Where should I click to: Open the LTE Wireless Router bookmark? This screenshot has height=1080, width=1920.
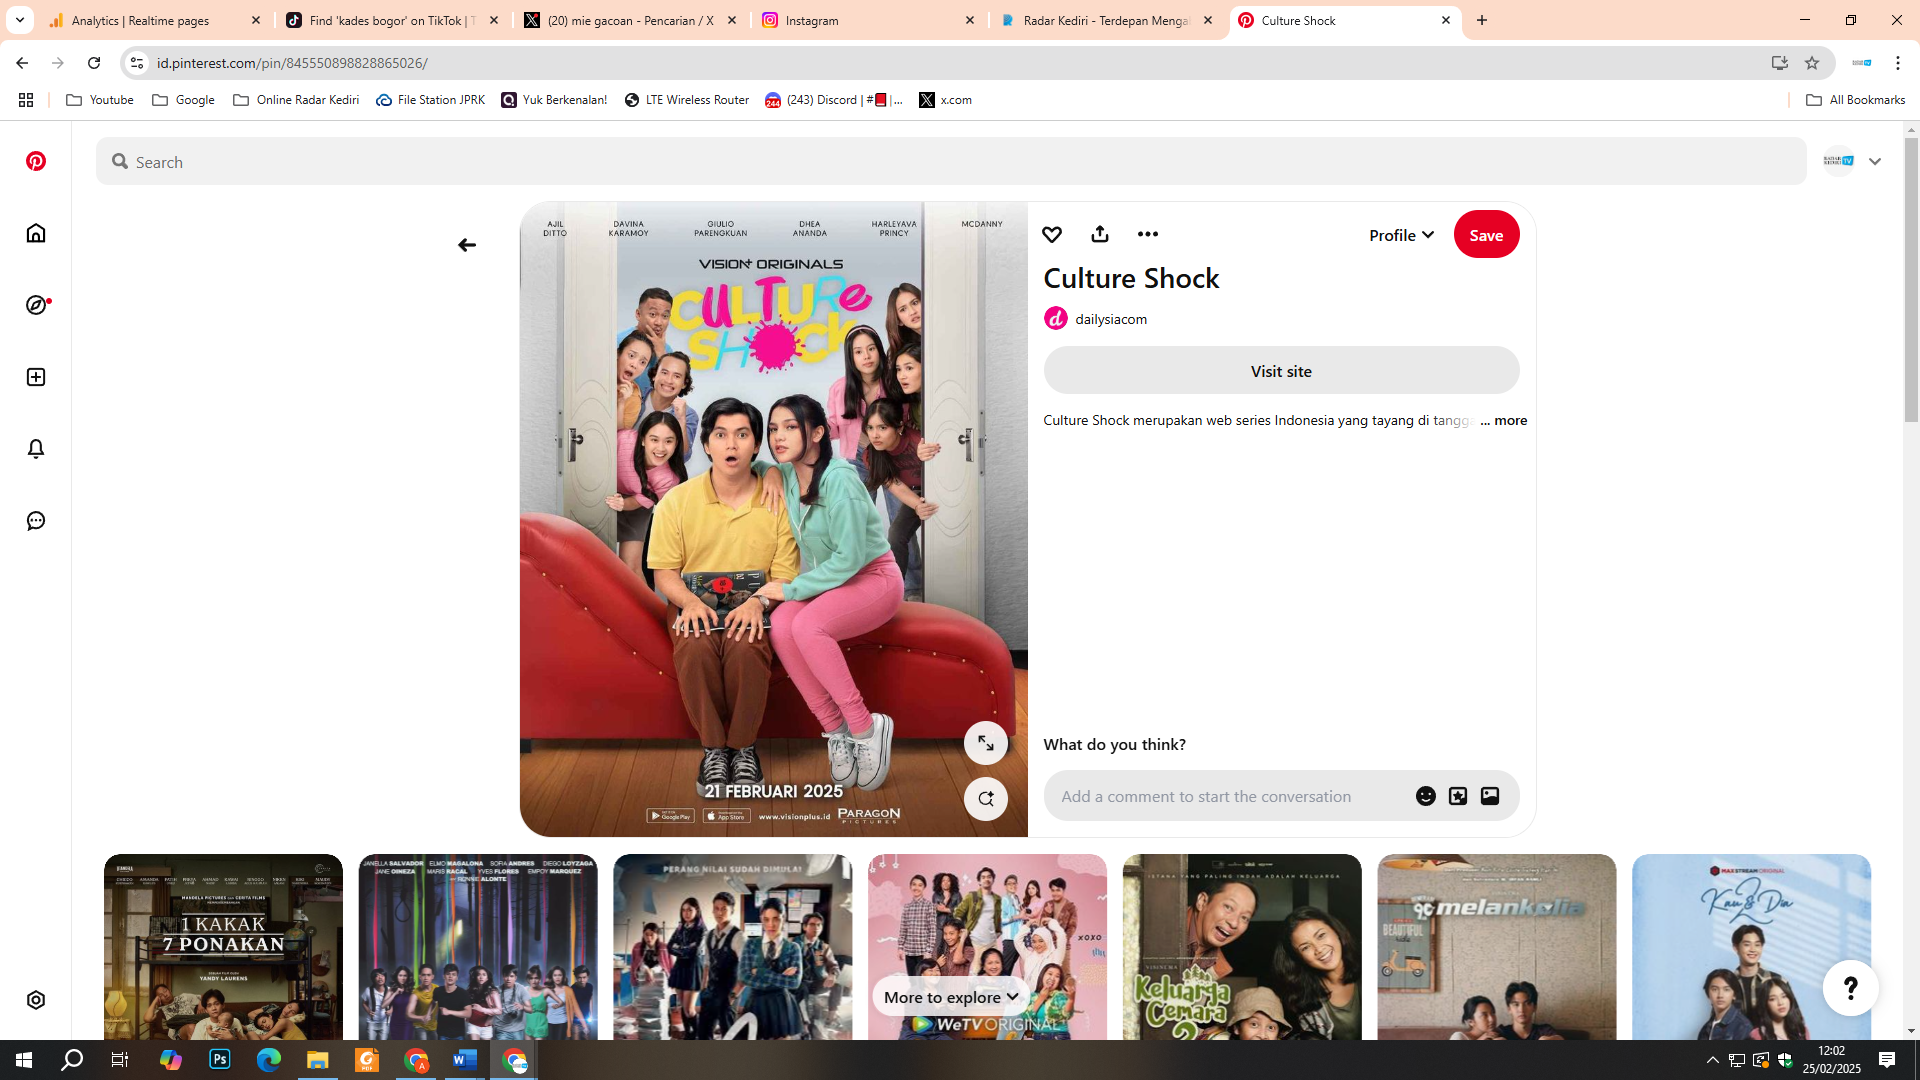click(x=687, y=100)
